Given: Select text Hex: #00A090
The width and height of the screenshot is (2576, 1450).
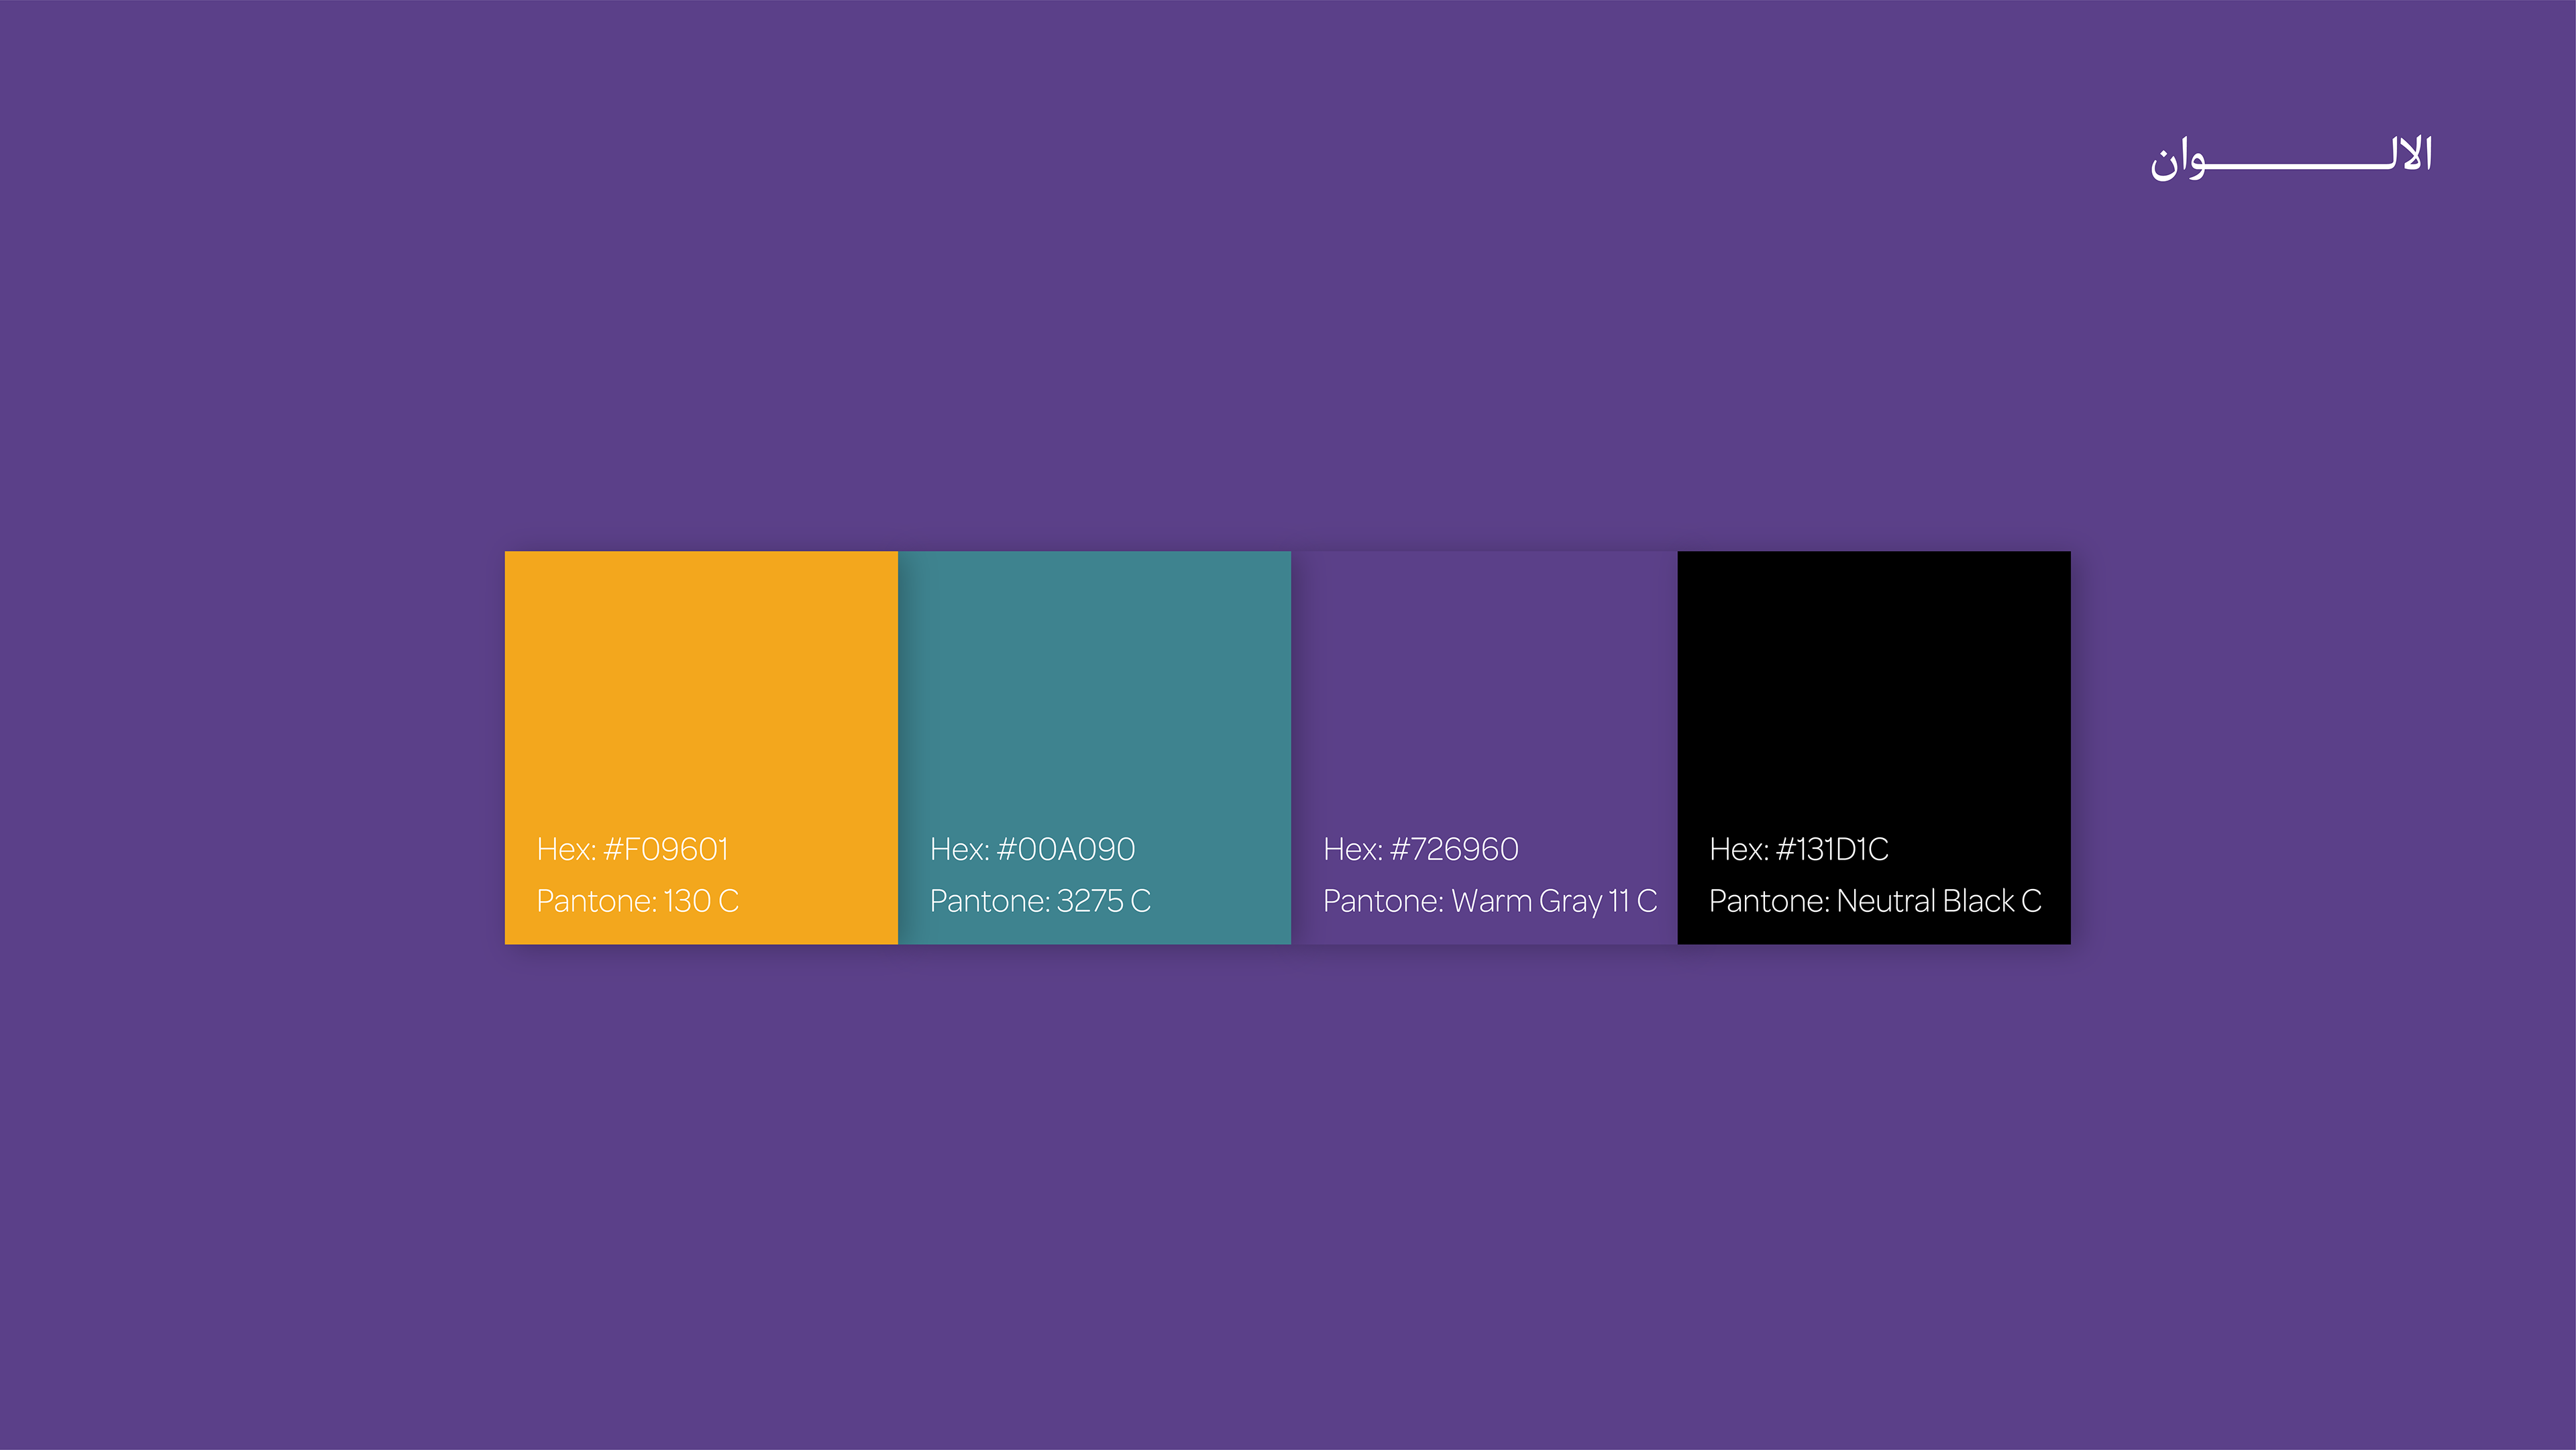Looking at the screenshot, I should 1032,849.
